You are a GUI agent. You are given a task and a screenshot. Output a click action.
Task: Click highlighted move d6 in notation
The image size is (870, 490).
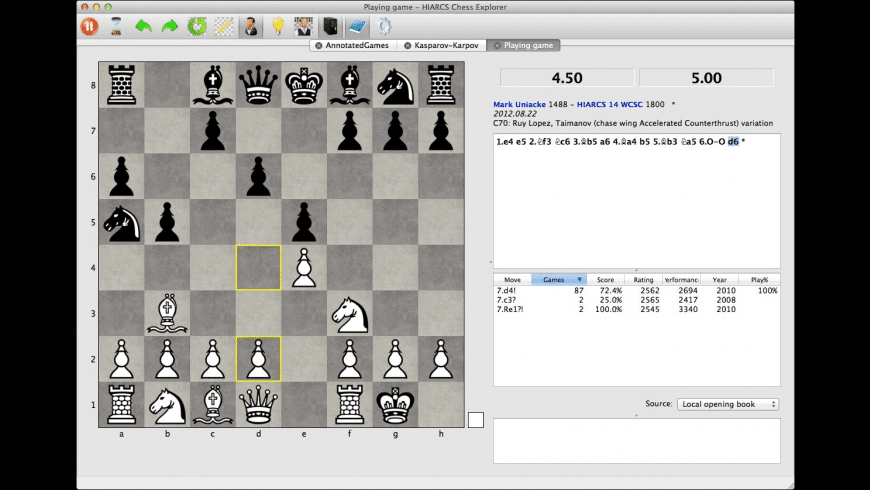pos(733,142)
